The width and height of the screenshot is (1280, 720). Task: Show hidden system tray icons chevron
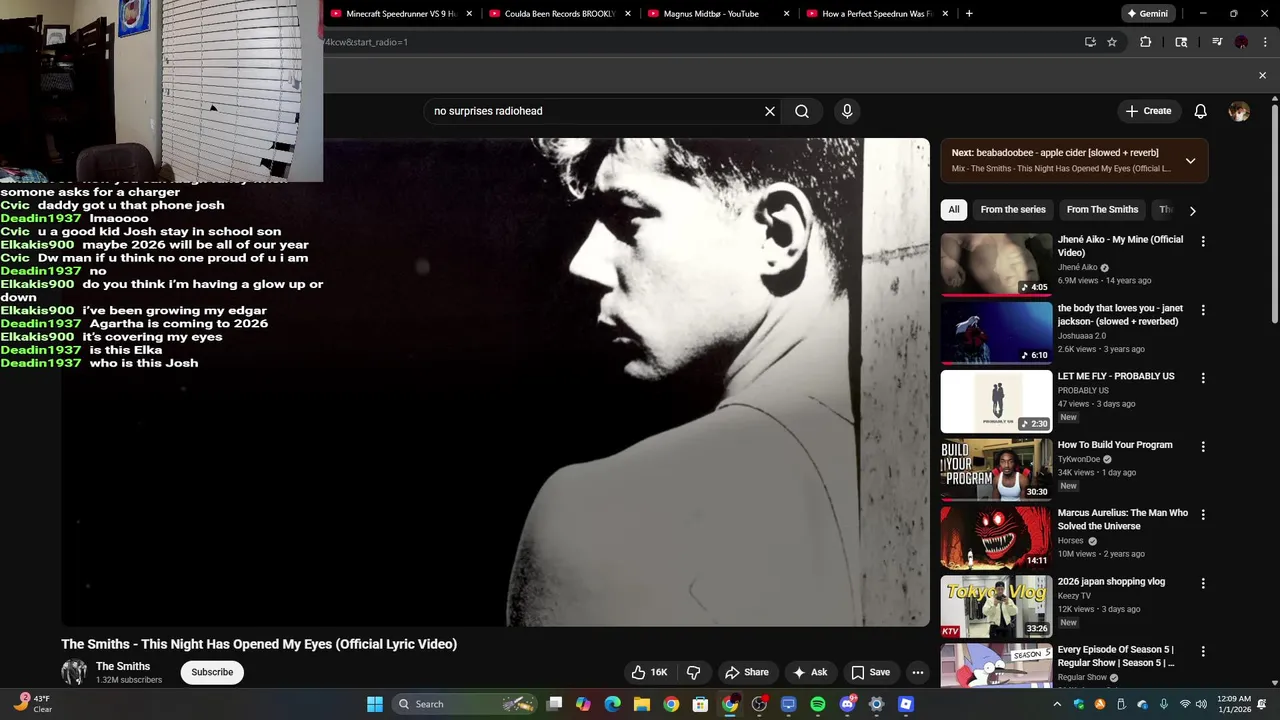1059,704
